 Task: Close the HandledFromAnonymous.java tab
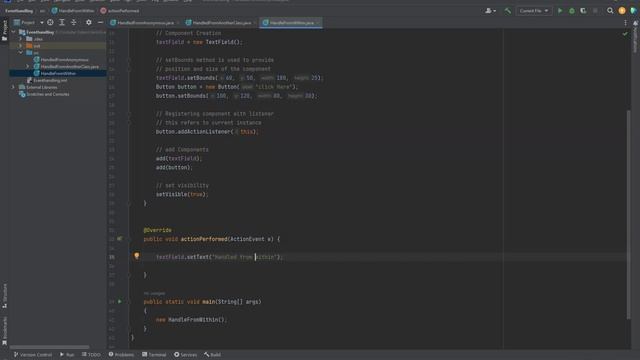point(178,23)
